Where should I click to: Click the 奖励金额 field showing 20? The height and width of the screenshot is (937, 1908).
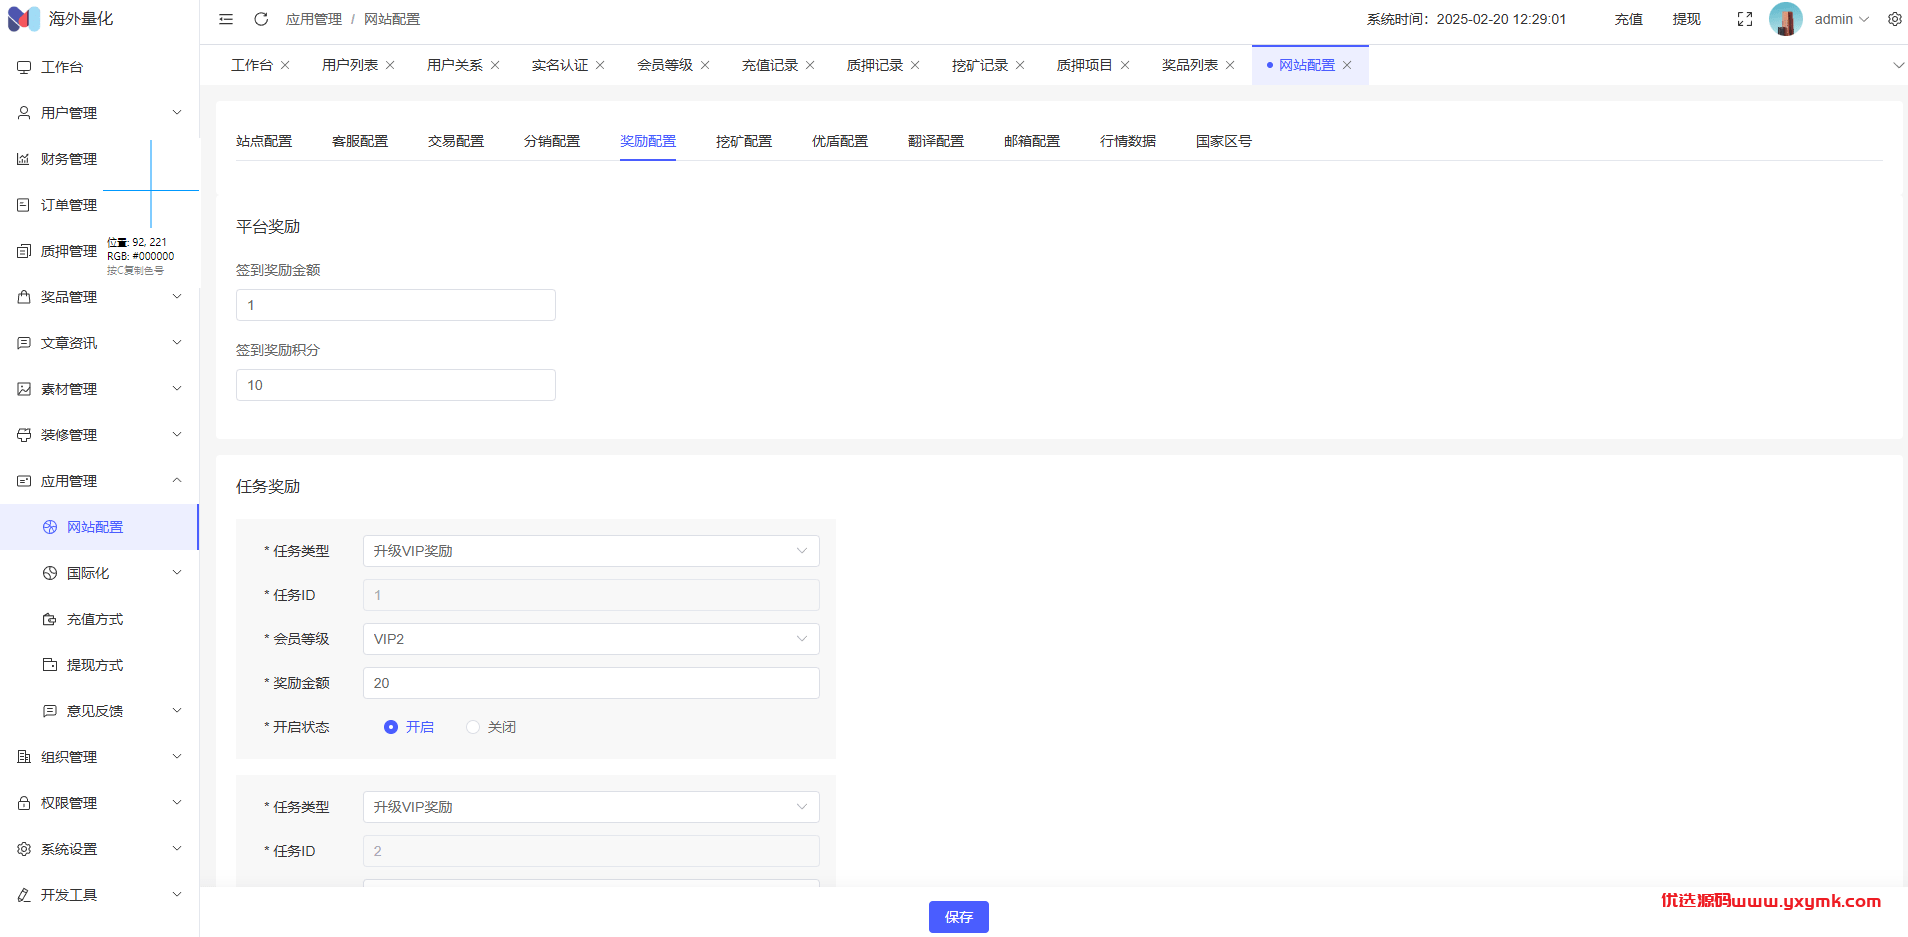pos(591,683)
